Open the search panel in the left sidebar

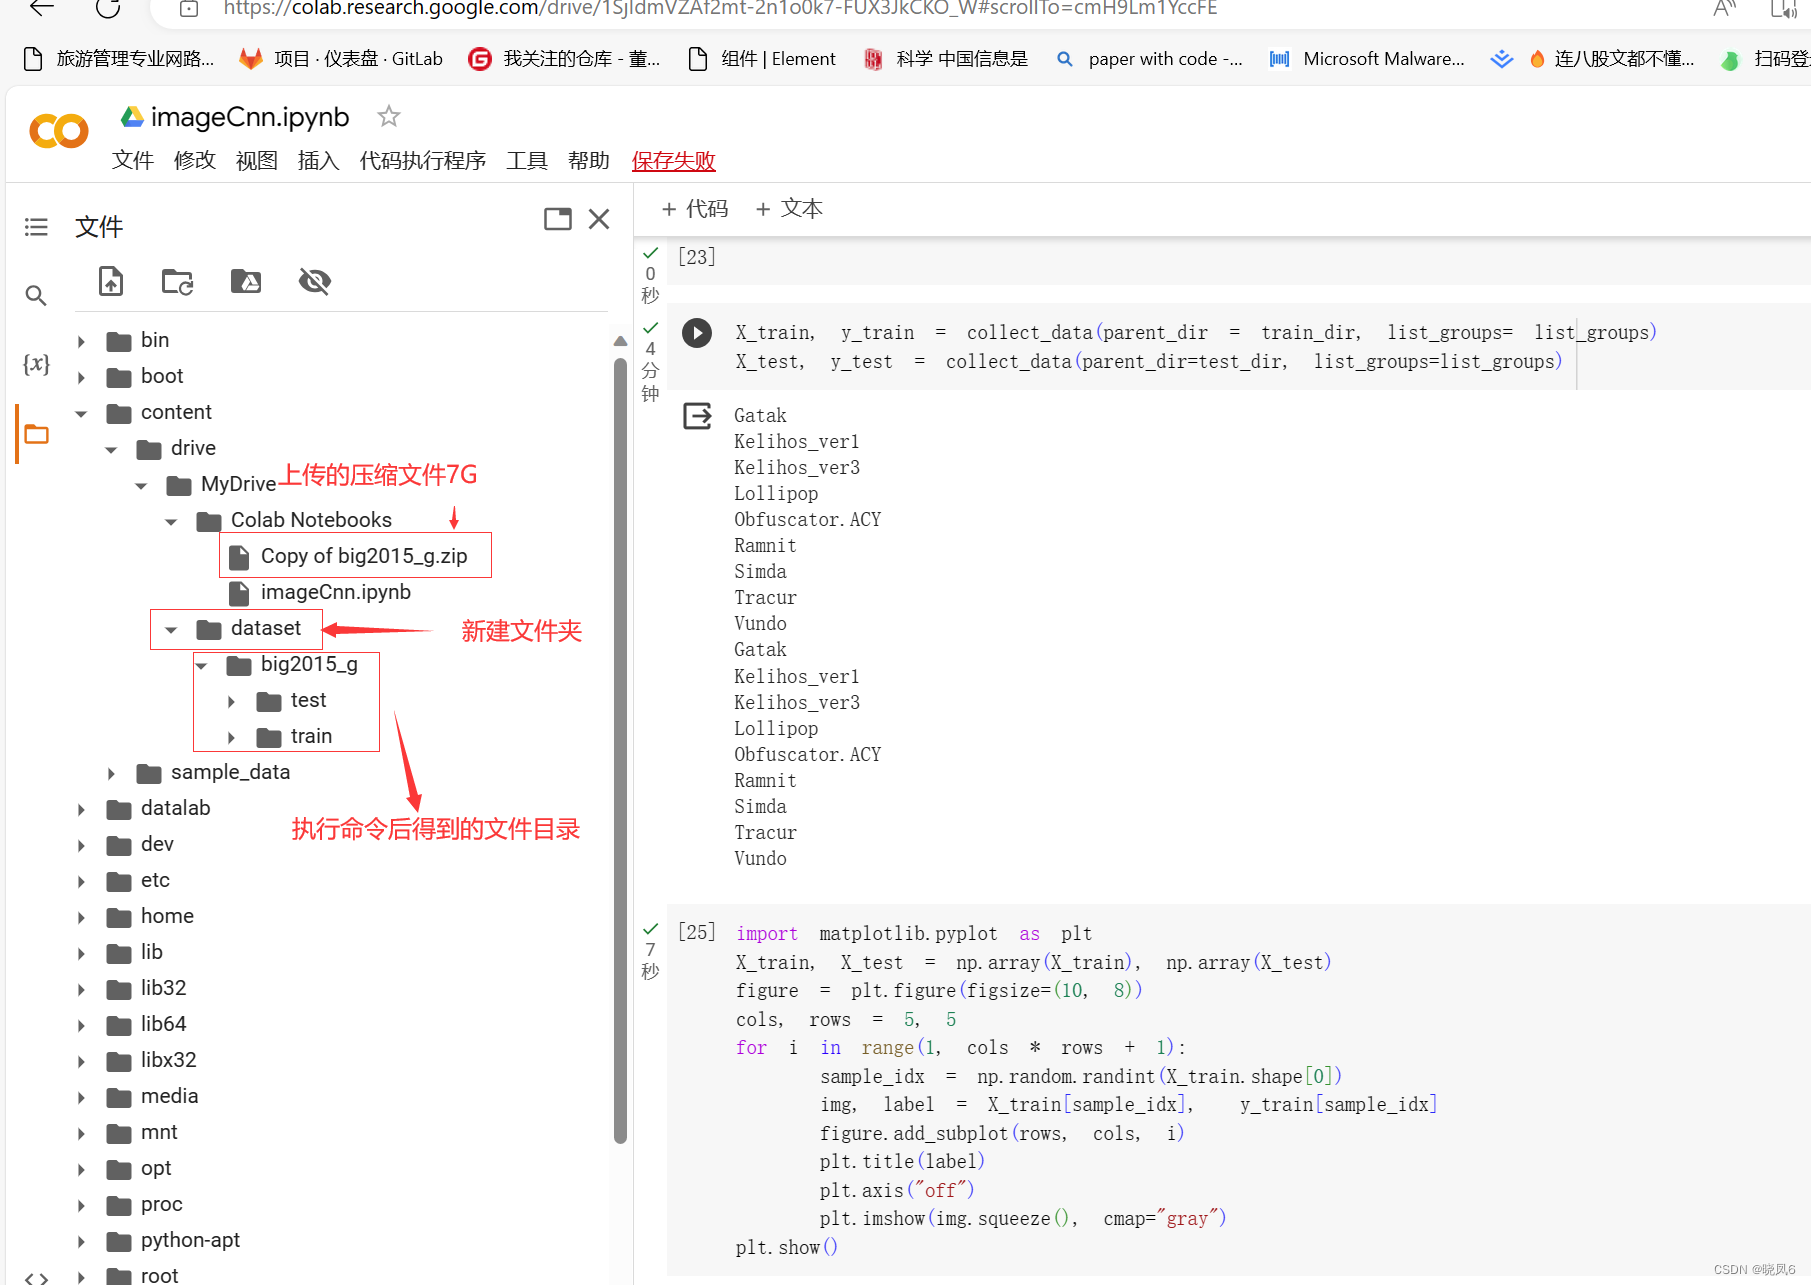36,295
